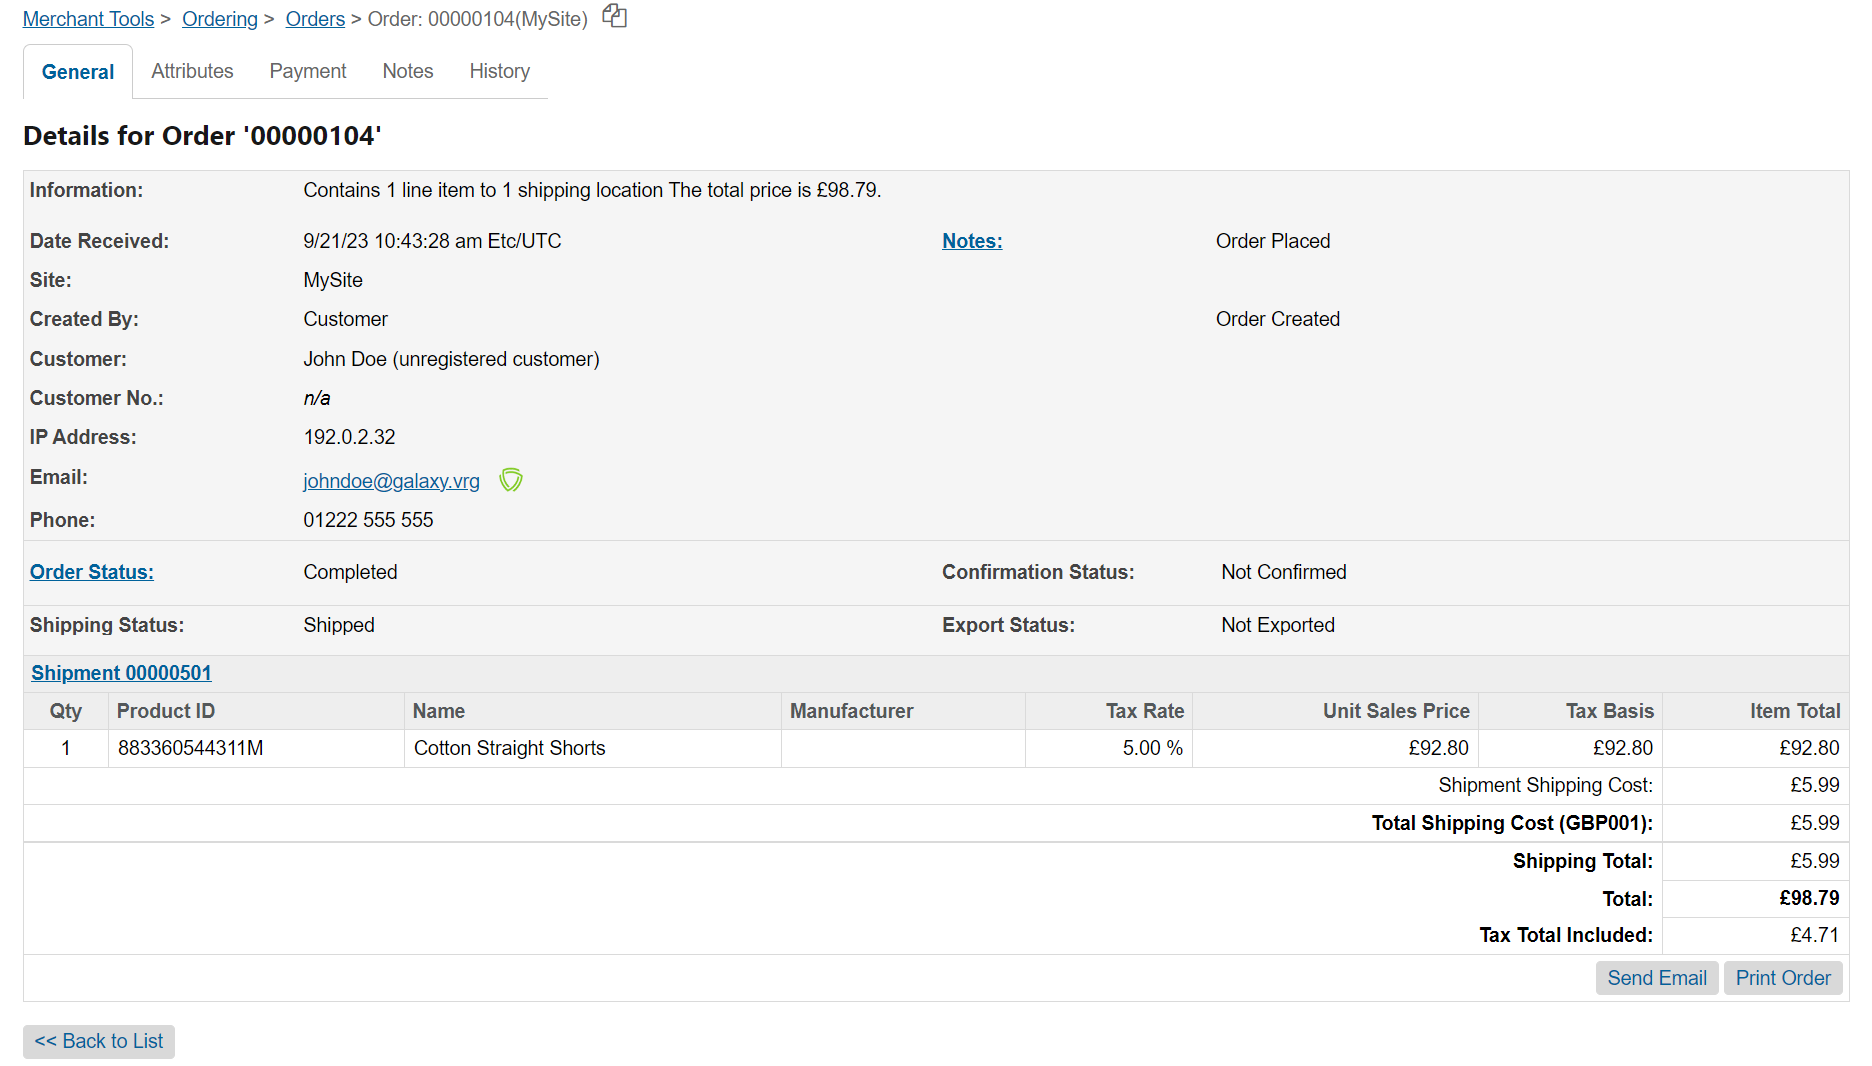This screenshot has height=1066, width=1872.
Task: Click product ID 883360544311M in the table
Action: tap(190, 748)
